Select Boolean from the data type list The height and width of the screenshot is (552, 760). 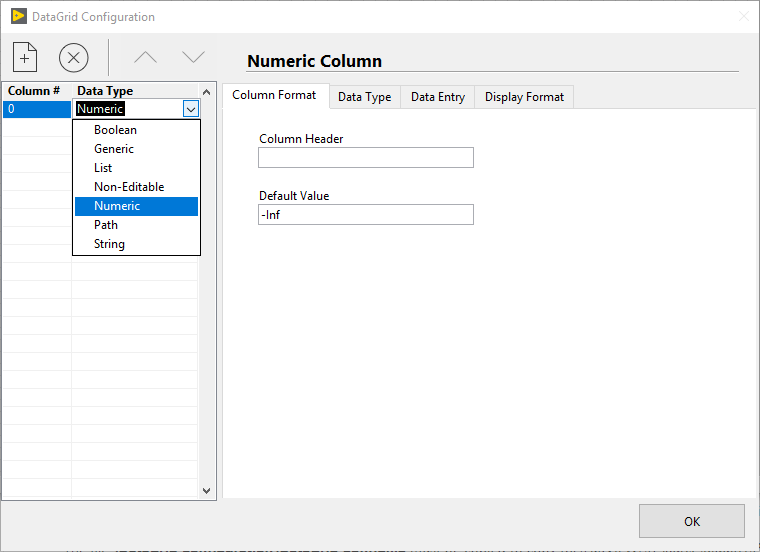click(115, 130)
